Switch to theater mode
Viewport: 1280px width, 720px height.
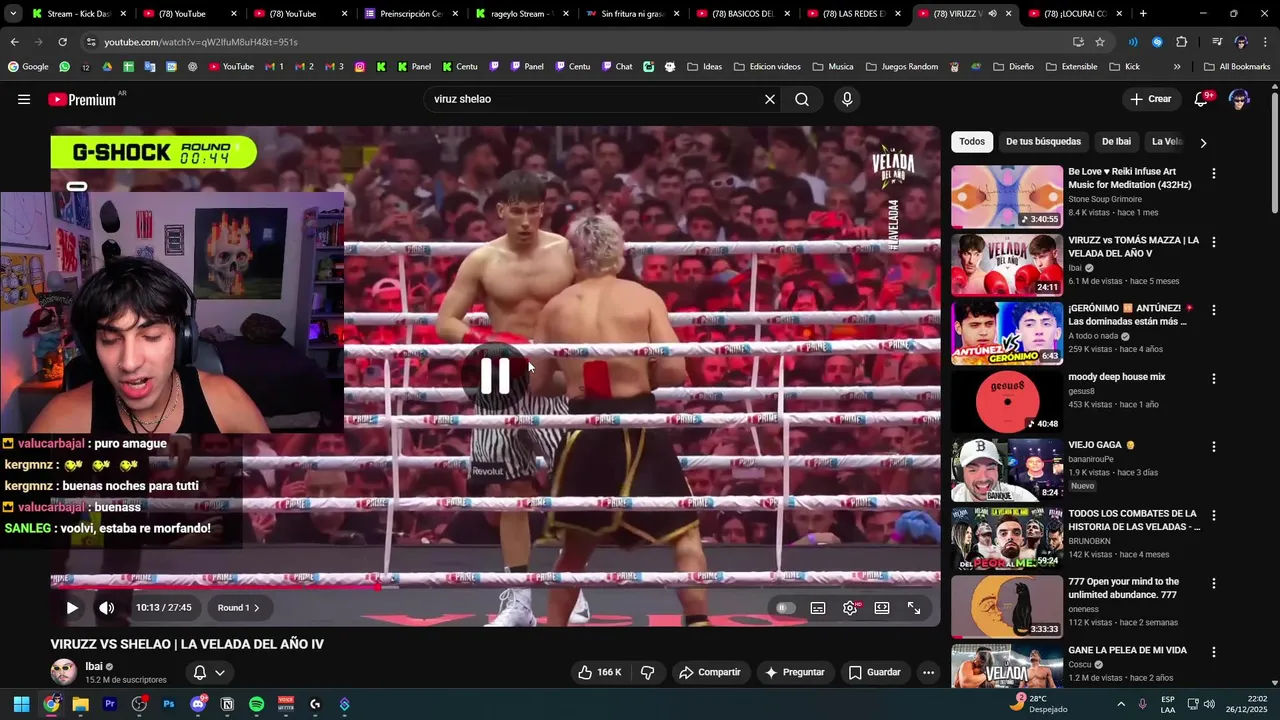(882, 607)
